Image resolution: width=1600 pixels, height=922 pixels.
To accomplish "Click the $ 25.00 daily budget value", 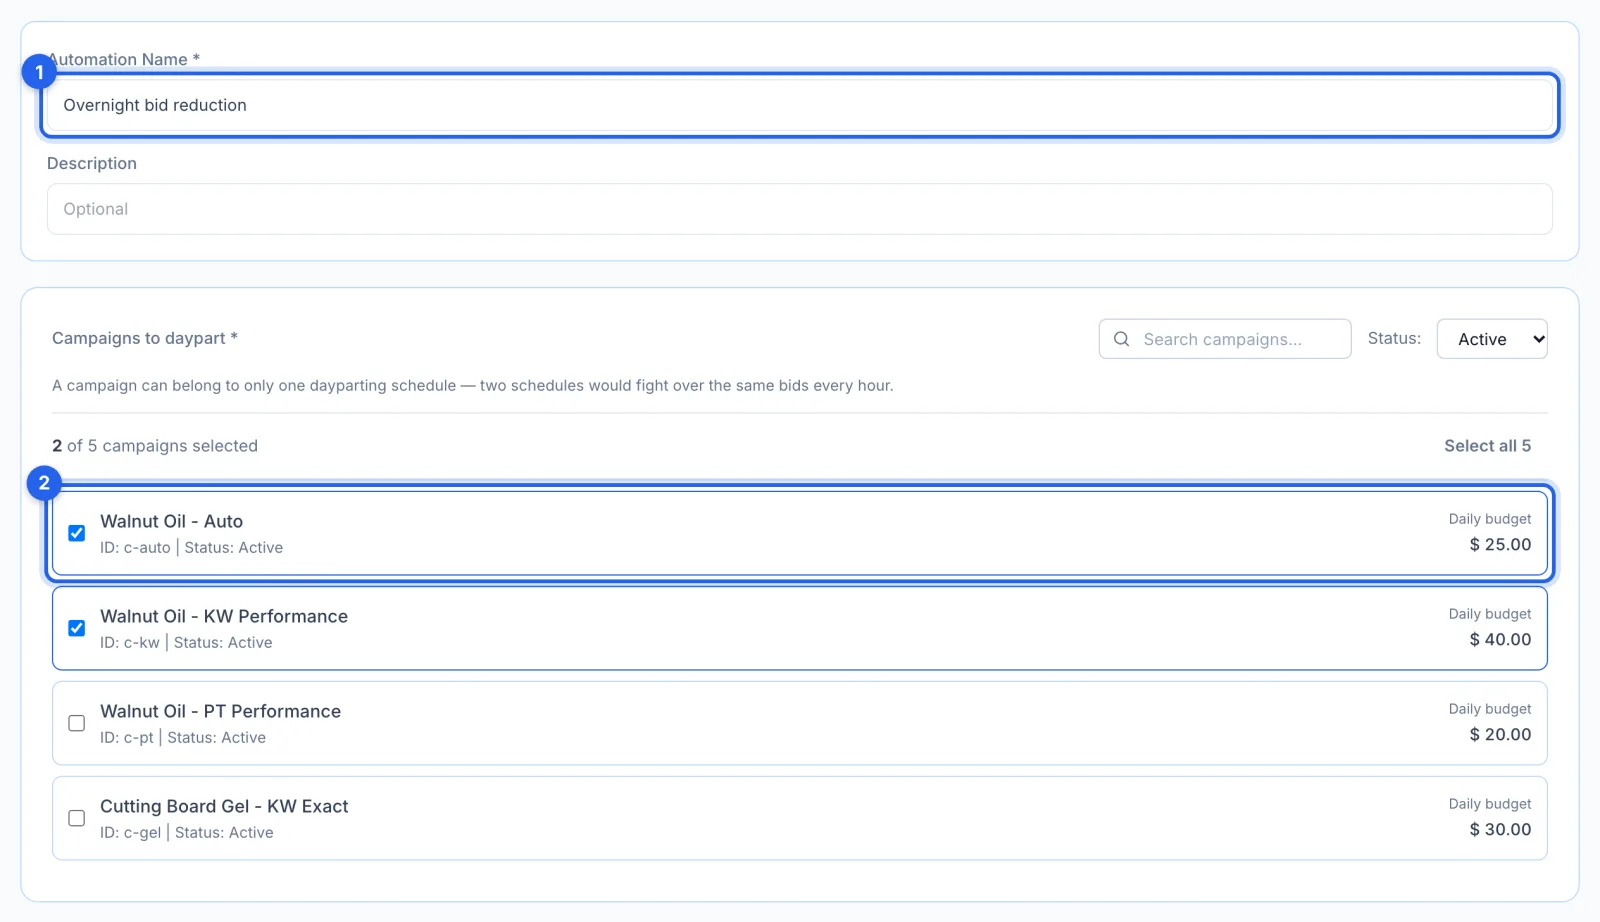I will (1500, 545).
